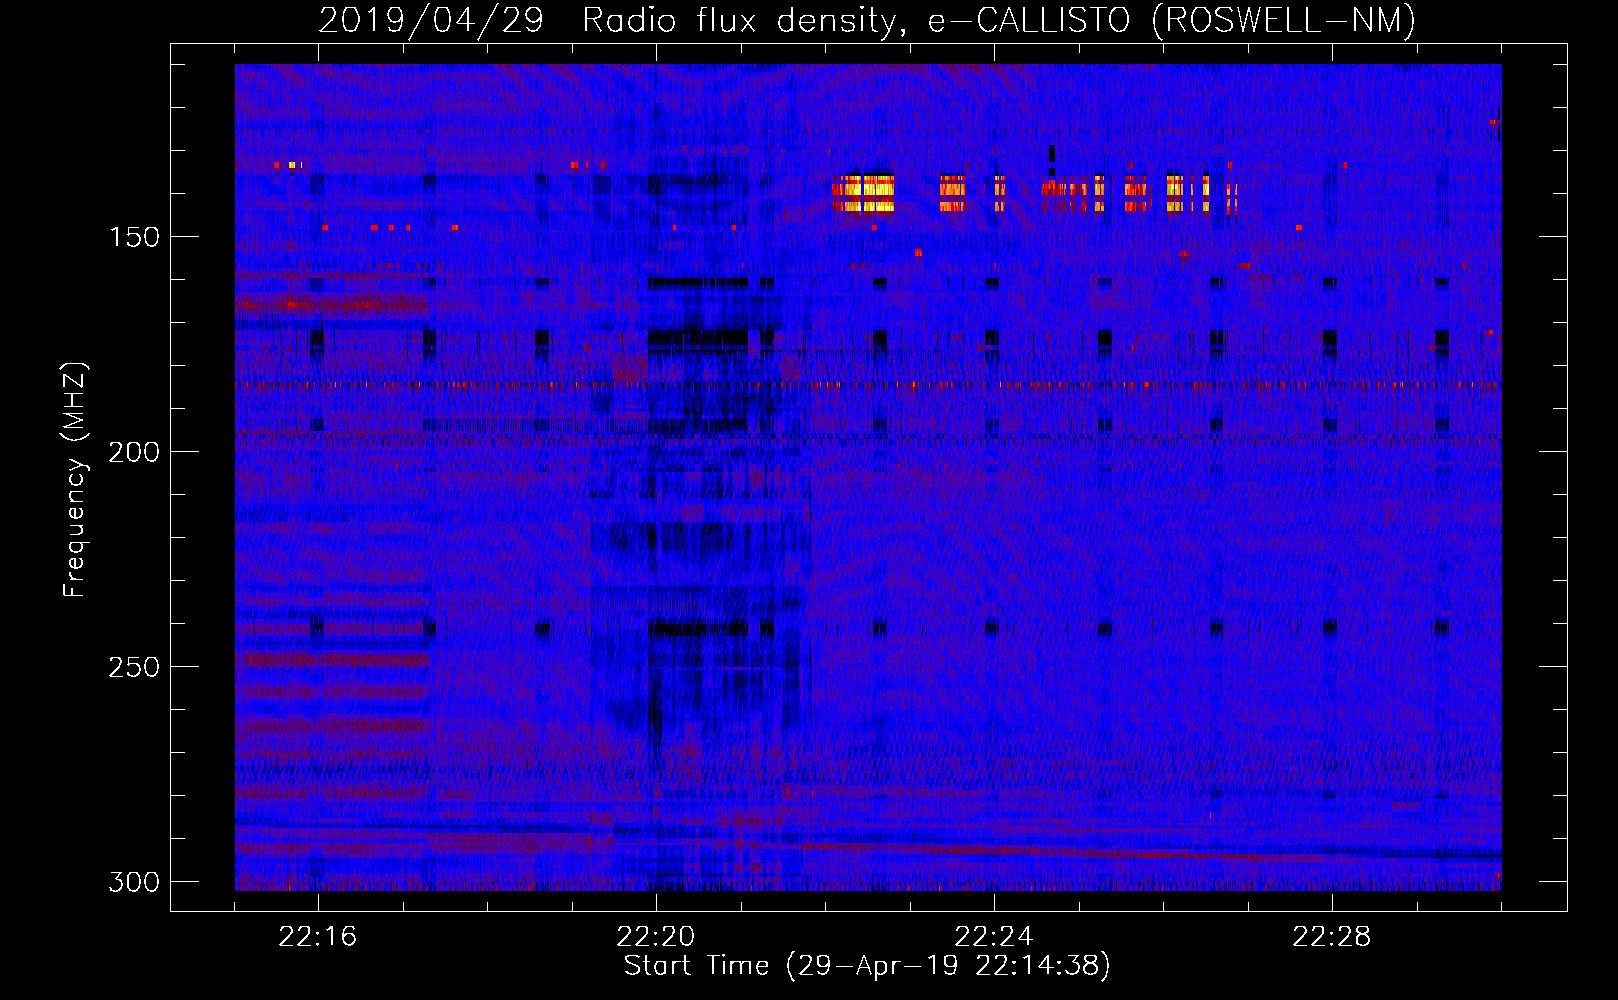Select the date text '2019/04/29' in the title
1618x1000 pixels.
[431, 20]
